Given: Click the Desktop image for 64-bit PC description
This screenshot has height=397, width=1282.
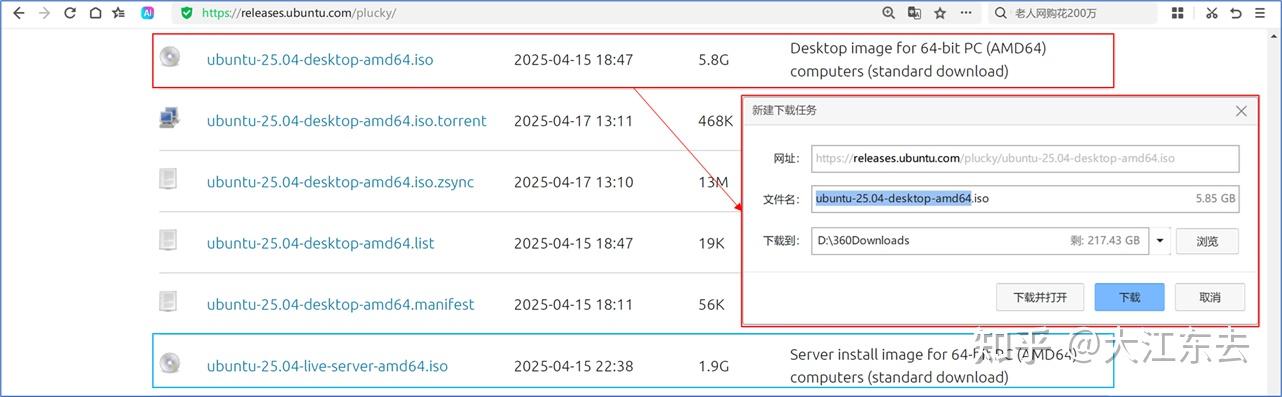Looking at the screenshot, I should pyautogui.click(x=918, y=60).
